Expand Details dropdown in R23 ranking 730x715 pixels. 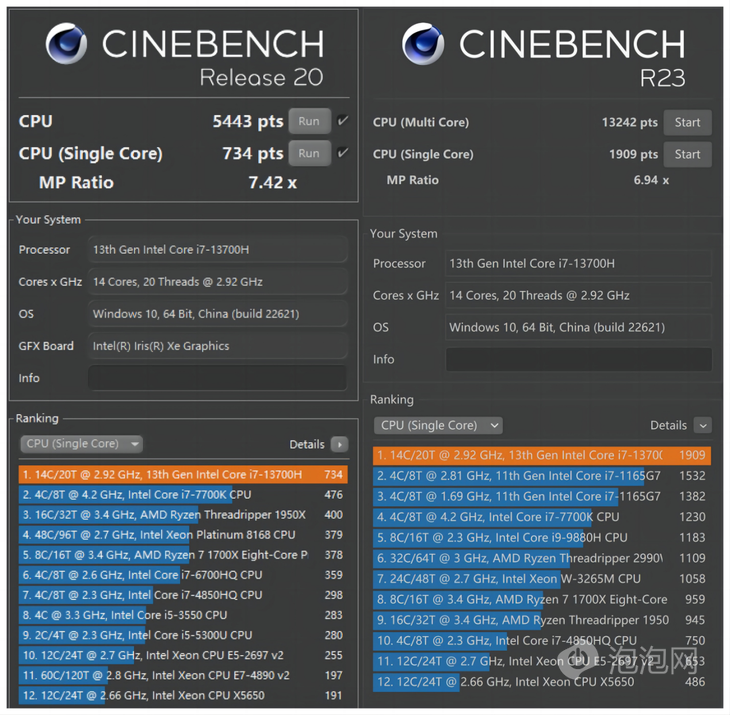[x=703, y=425]
